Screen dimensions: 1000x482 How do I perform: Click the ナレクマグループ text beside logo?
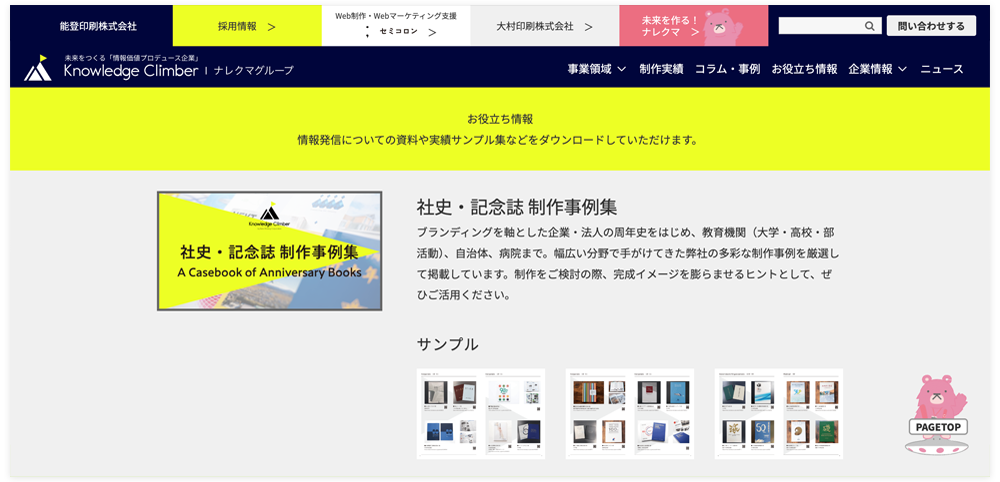pyautogui.click(x=253, y=70)
